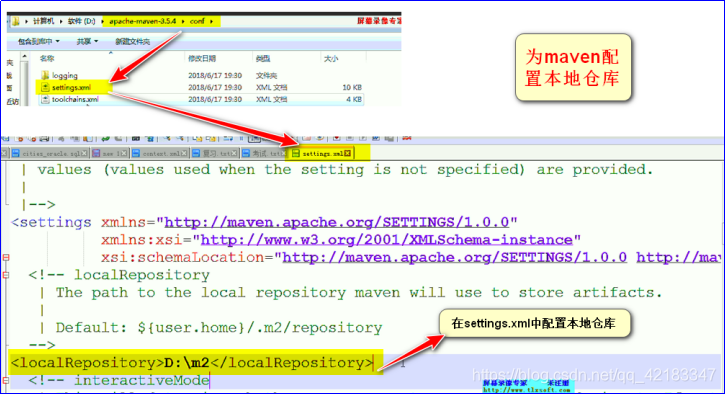
Task: Expand the breadcrumb arrow after 计算机
Action: [61, 21]
